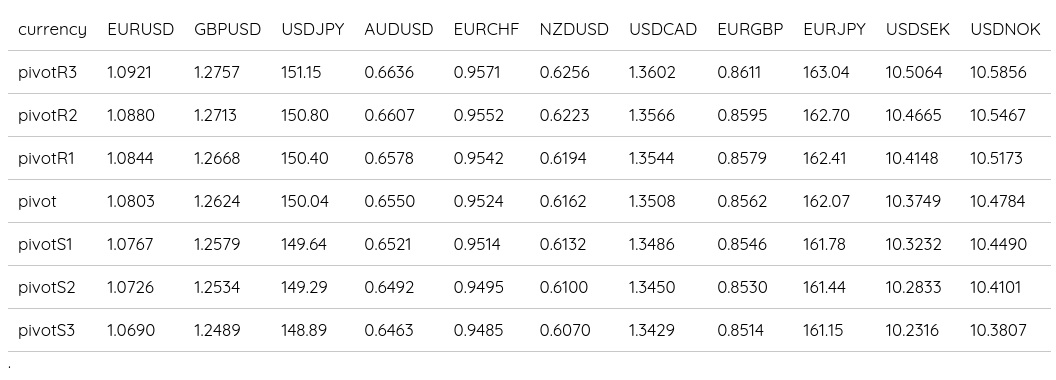This screenshot has height=380, width=1056.
Task: Select USDJPY pivotR3 value 151.15
Action: coord(302,72)
